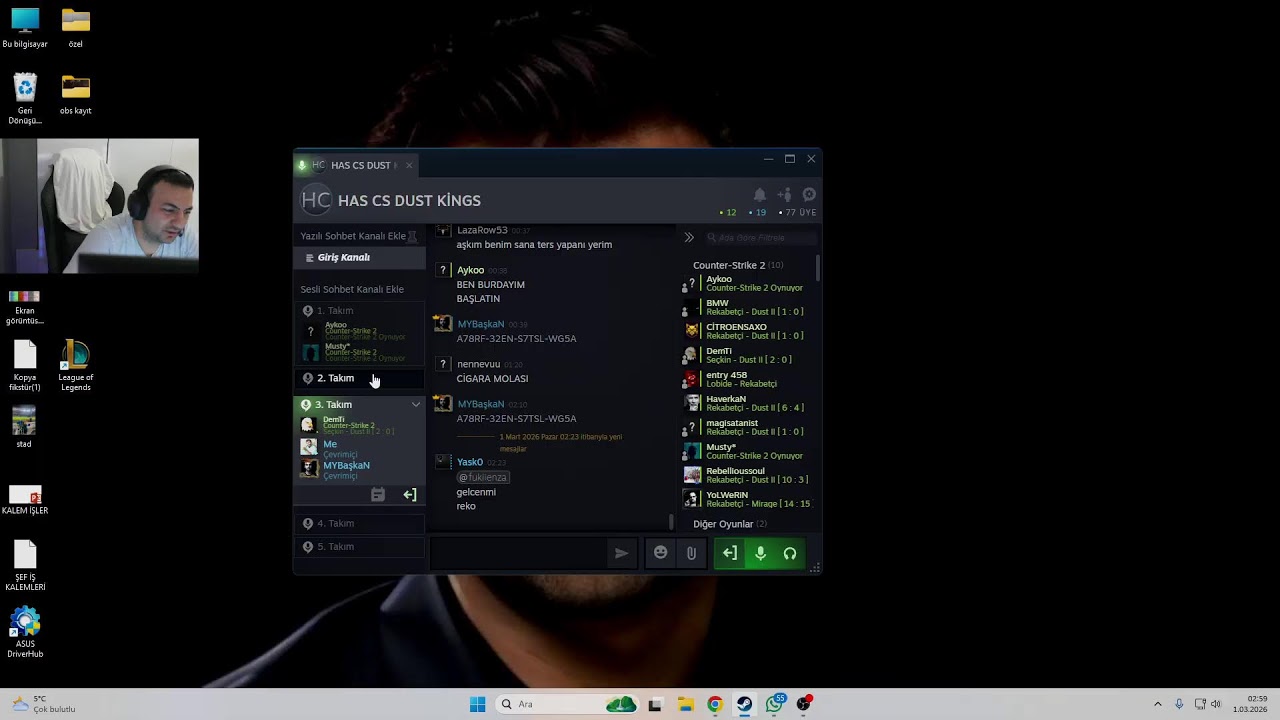Click nennevuu's name in the chat
Image resolution: width=1280 pixels, height=720 pixels.
[478, 364]
